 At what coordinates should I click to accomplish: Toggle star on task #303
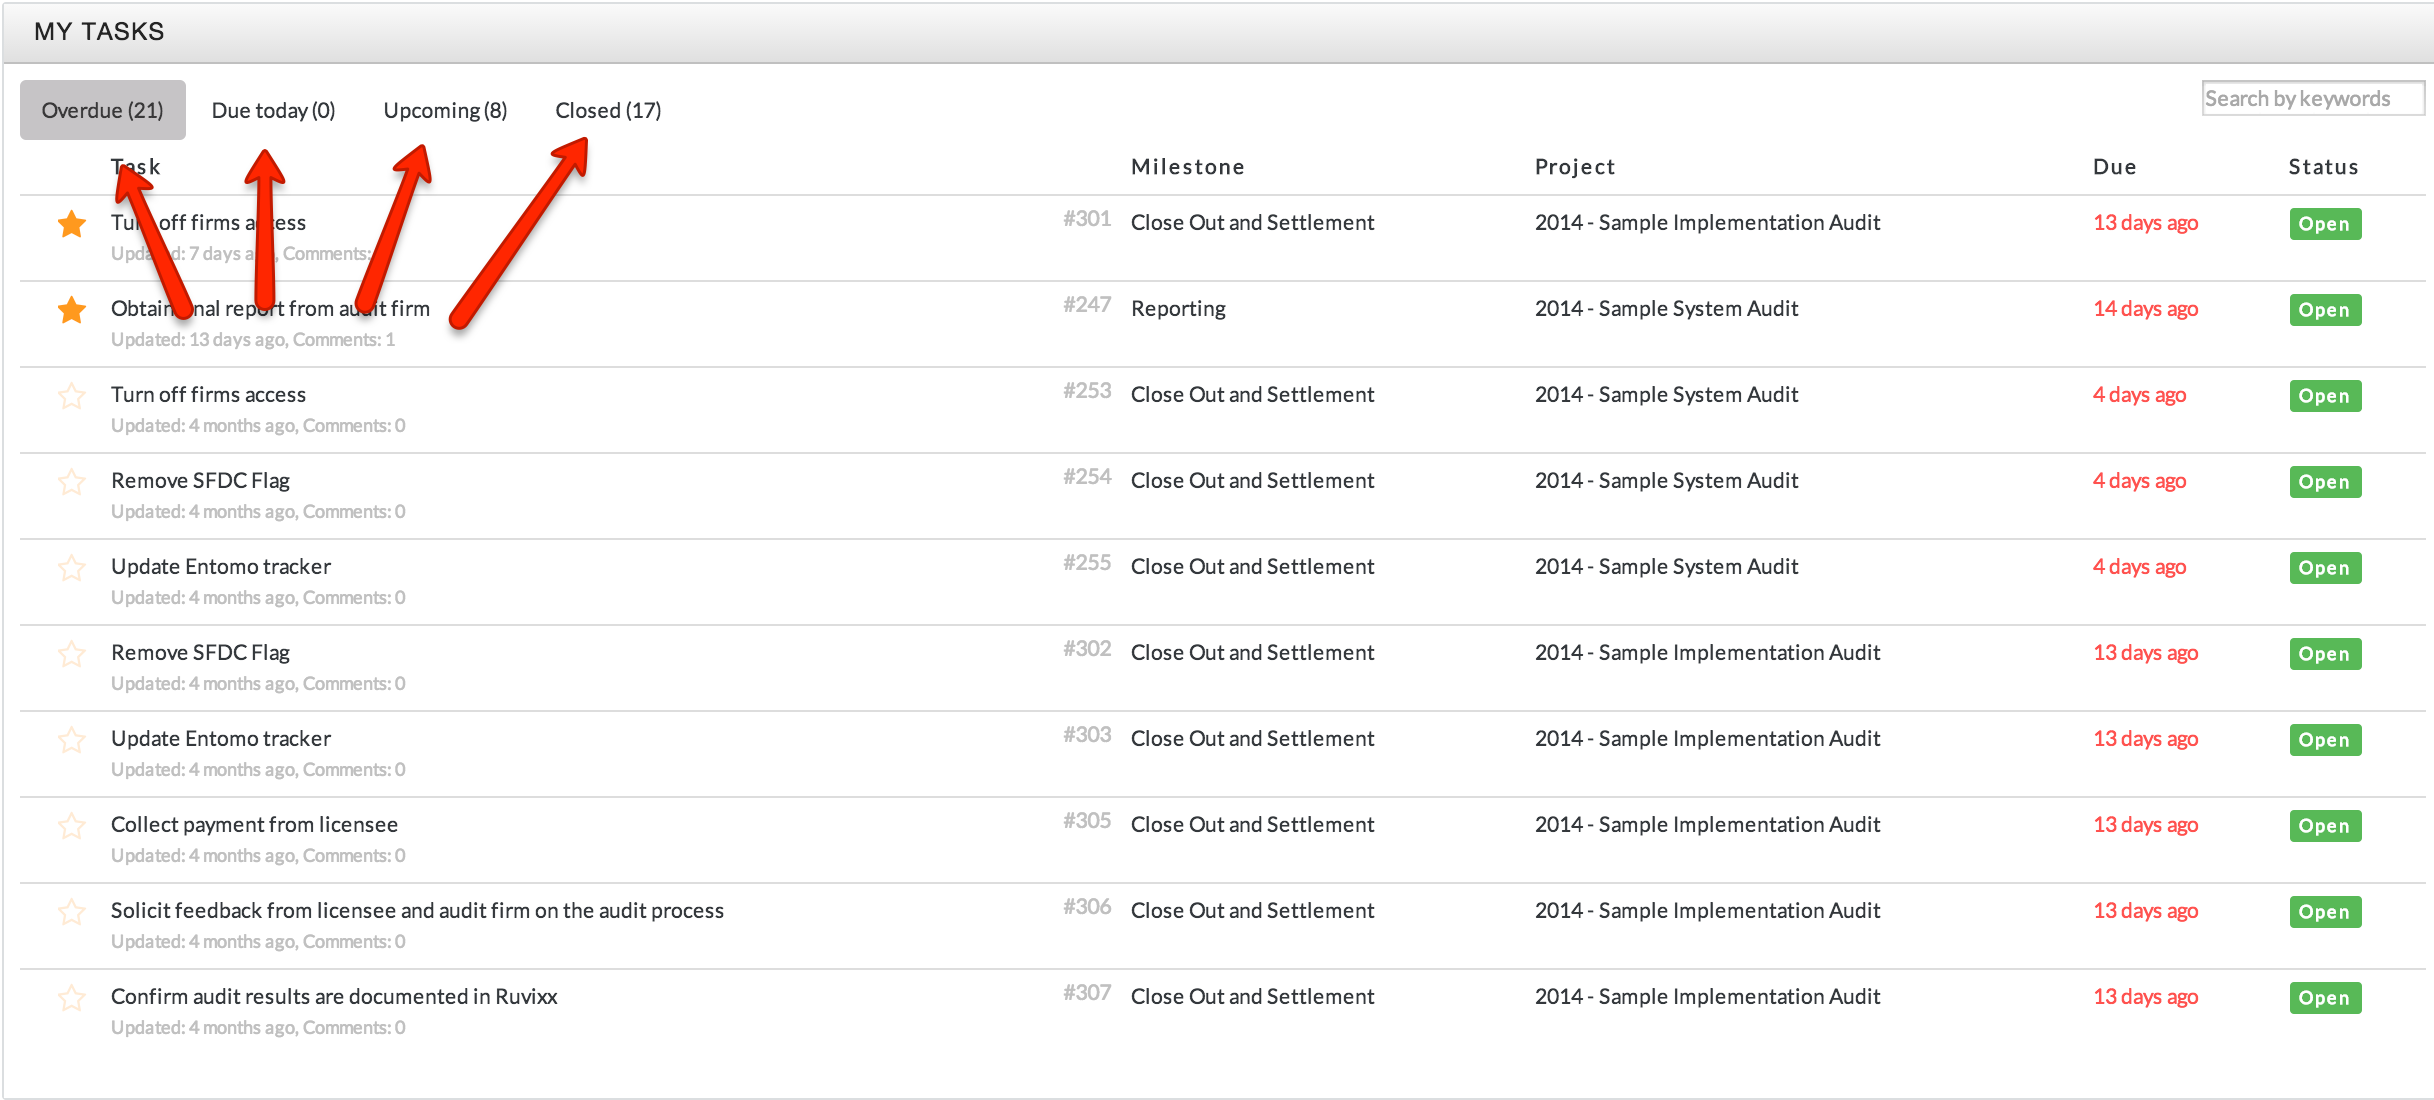[x=71, y=741]
